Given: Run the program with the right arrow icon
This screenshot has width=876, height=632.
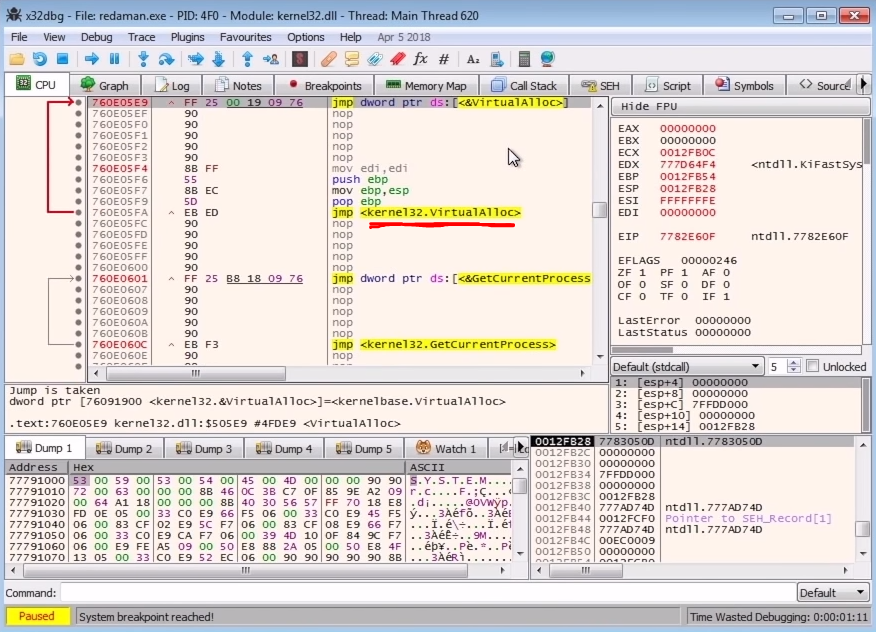Looking at the screenshot, I should (92, 59).
